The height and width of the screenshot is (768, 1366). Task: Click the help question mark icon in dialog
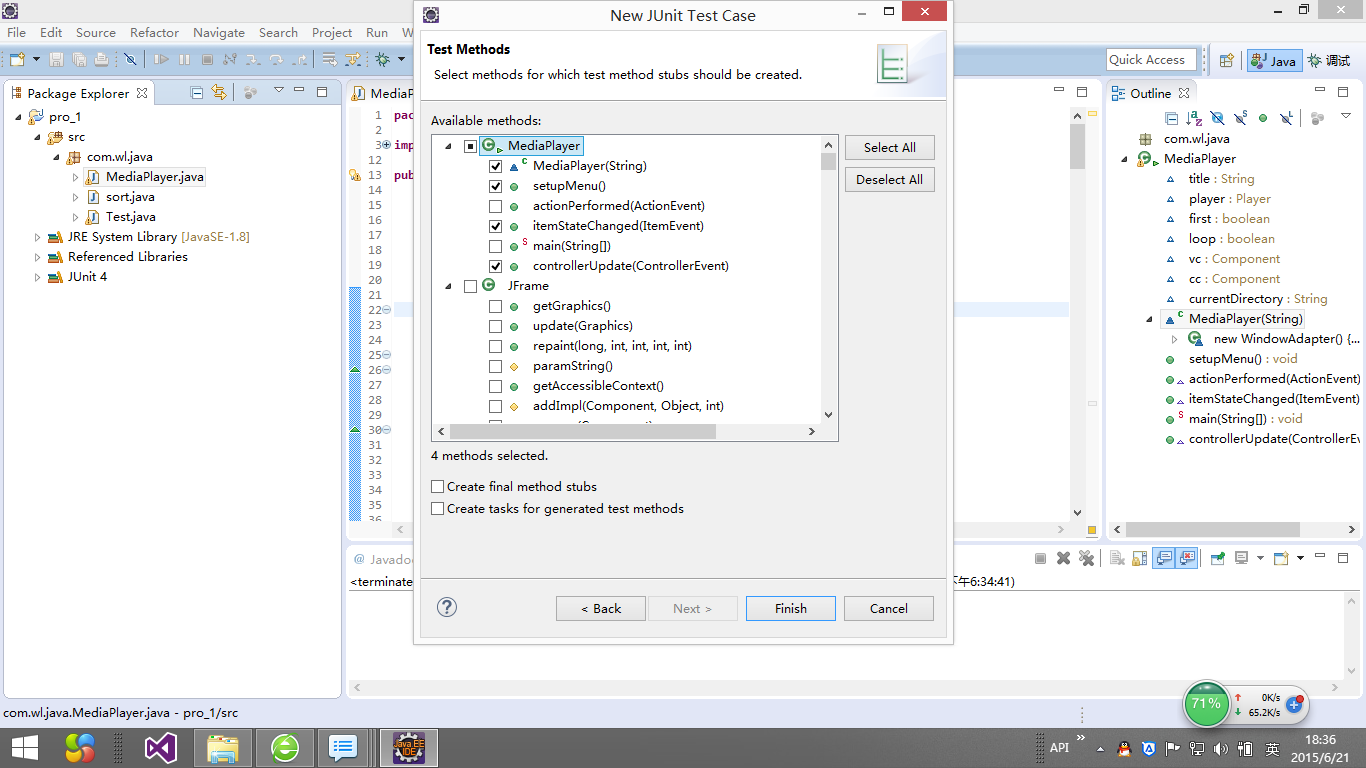(447, 607)
